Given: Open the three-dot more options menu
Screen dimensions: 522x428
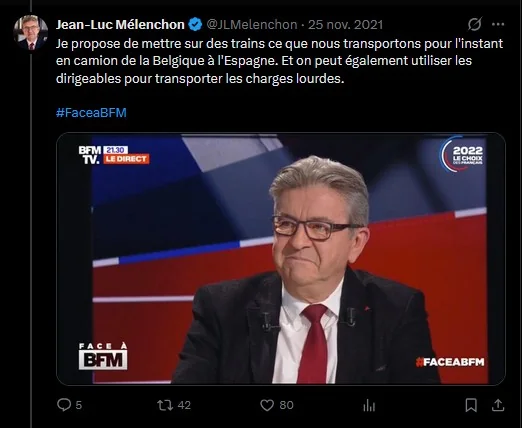Looking at the screenshot, I should point(498,24).
